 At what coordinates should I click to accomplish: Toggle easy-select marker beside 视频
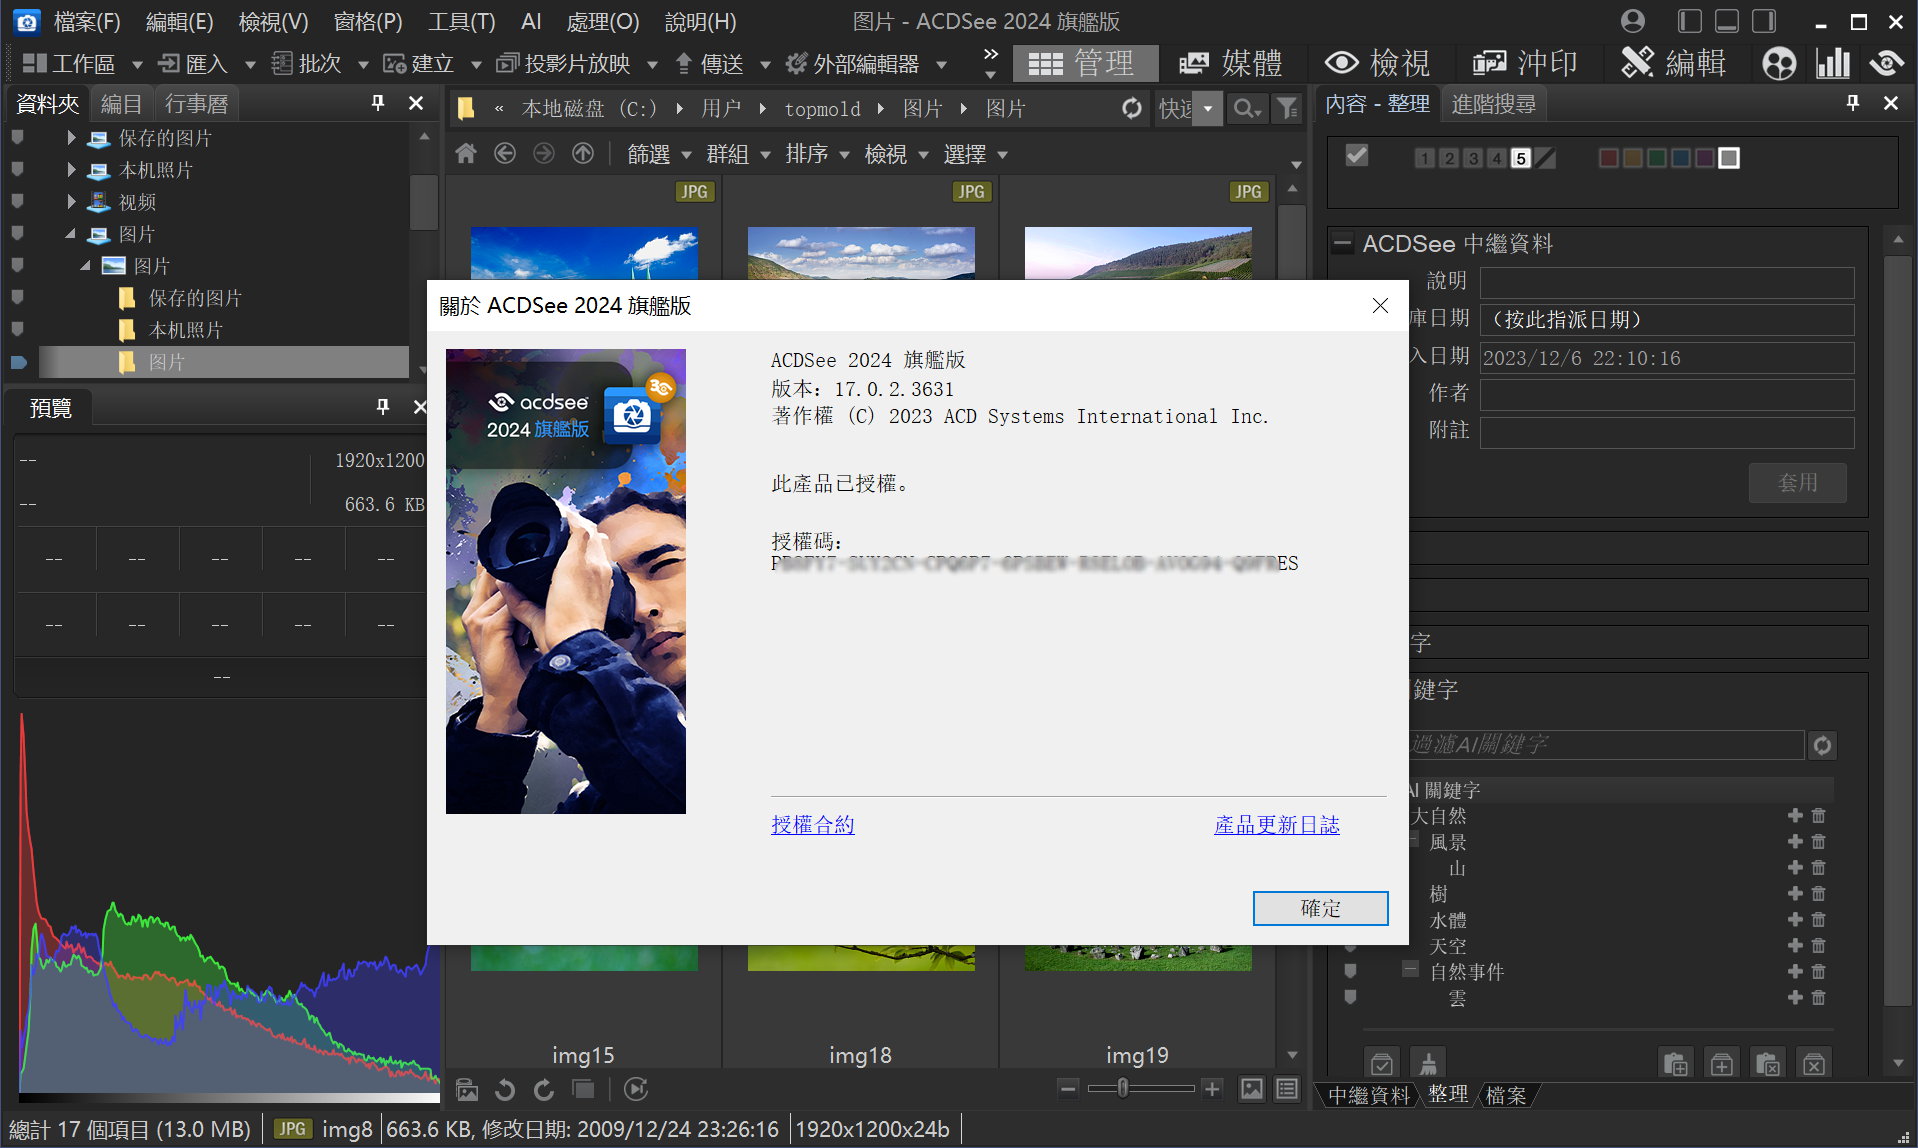(17, 201)
